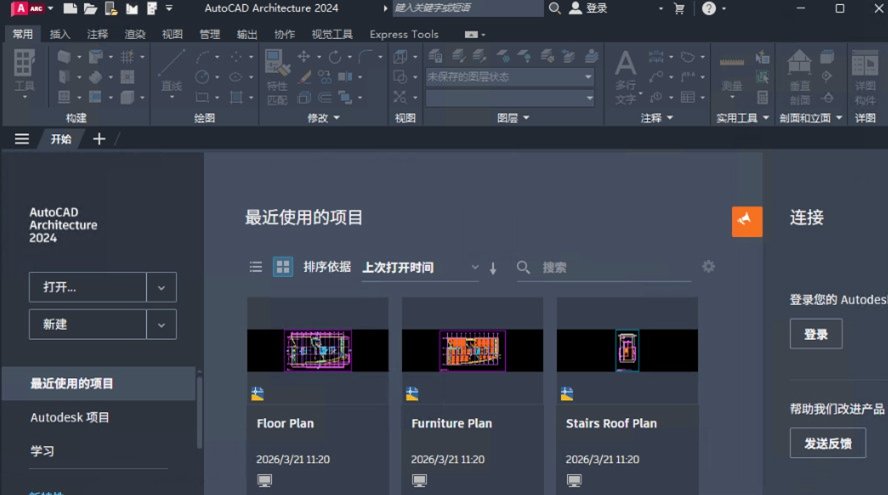Click the 打开... button

point(88,288)
